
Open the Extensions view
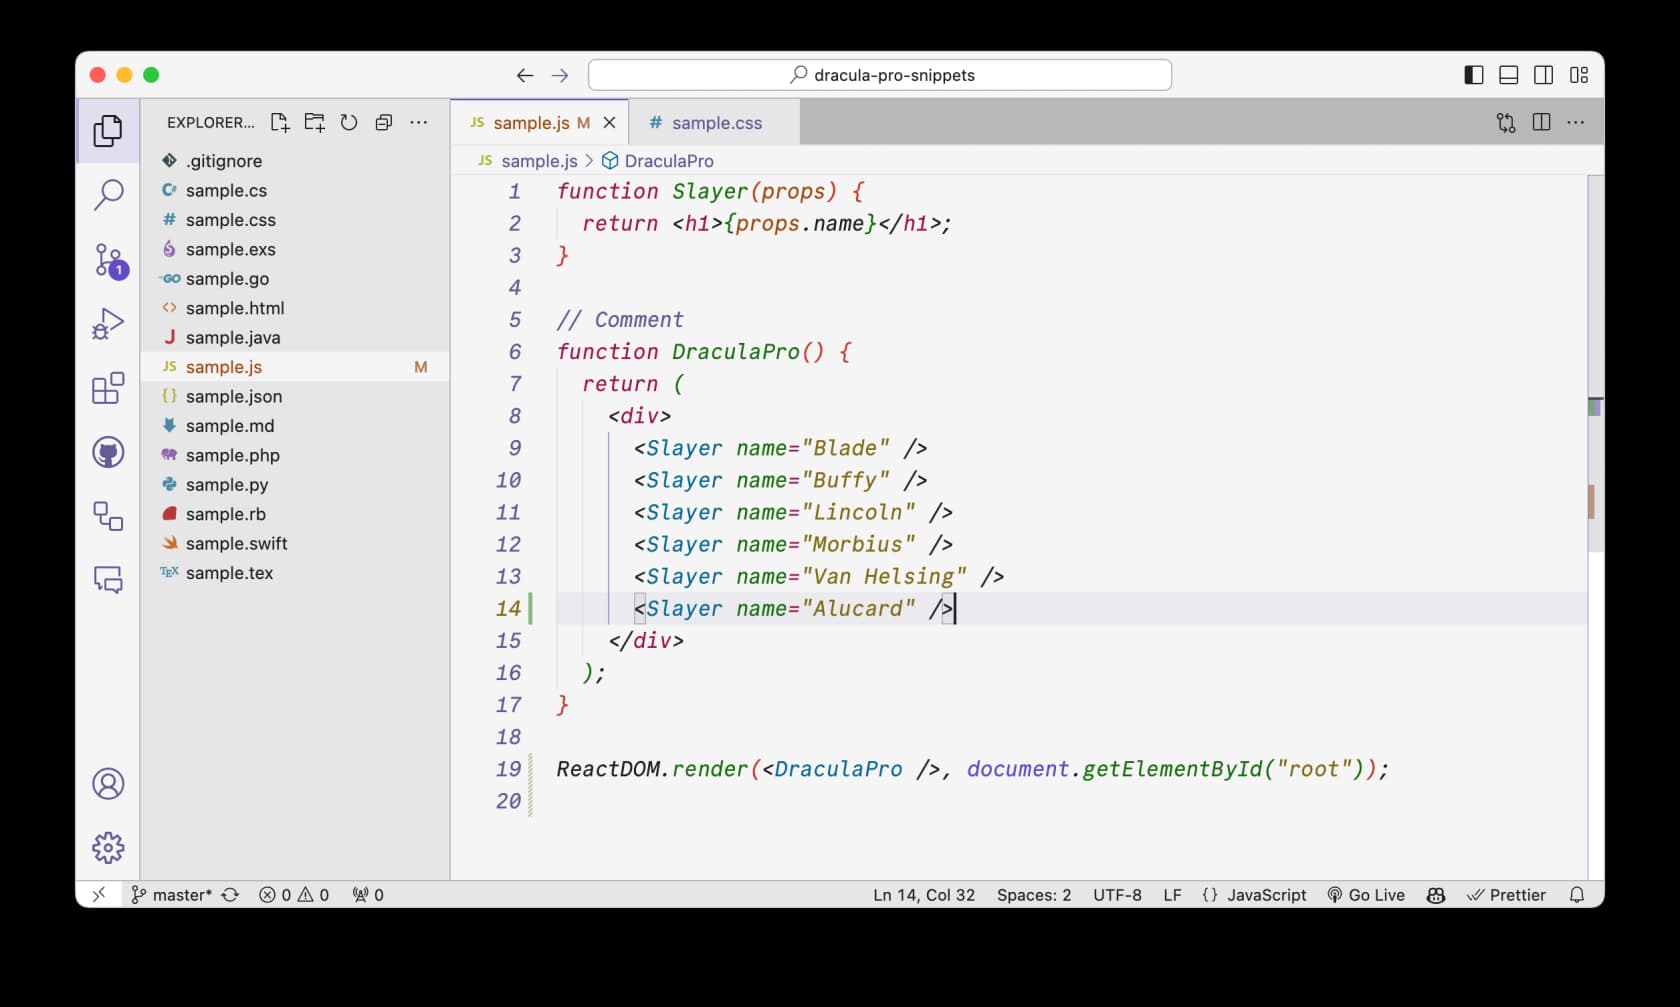(x=107, y=389)
